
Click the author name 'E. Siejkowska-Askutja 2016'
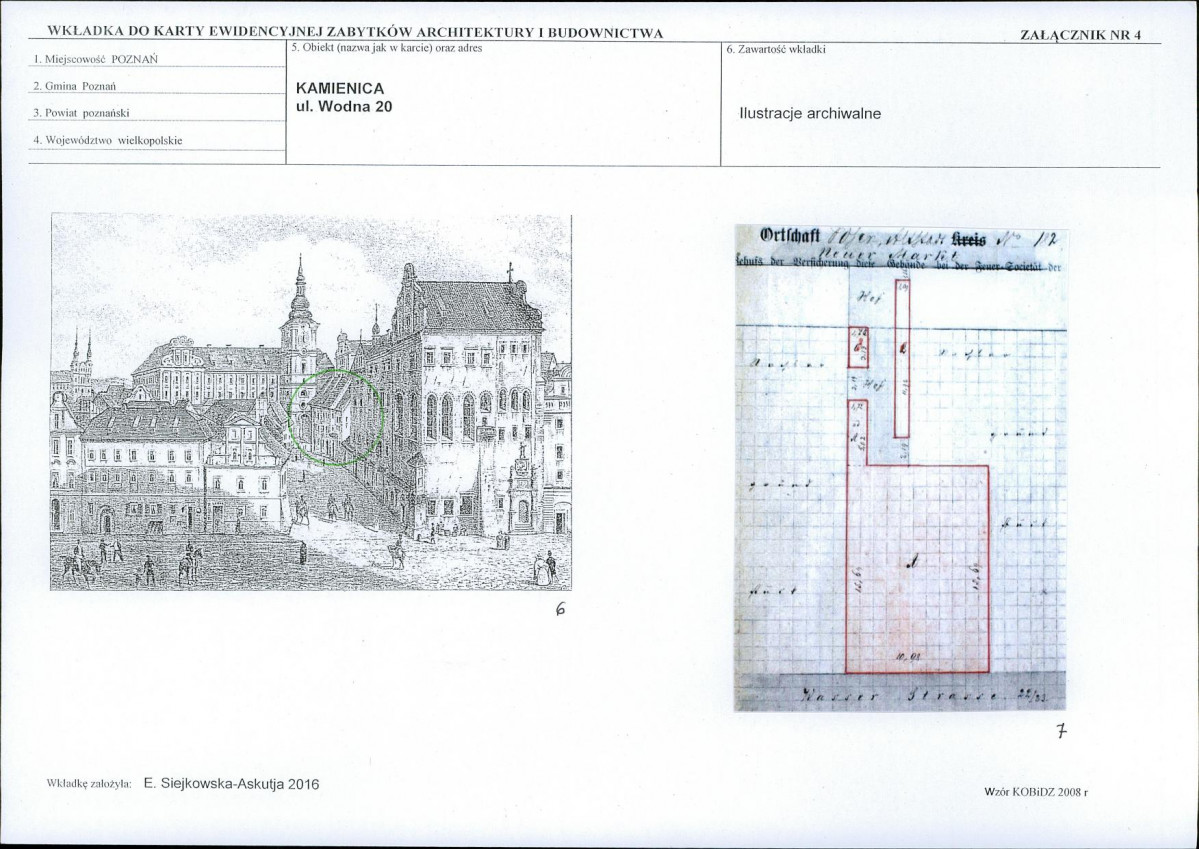pos(232,784)
